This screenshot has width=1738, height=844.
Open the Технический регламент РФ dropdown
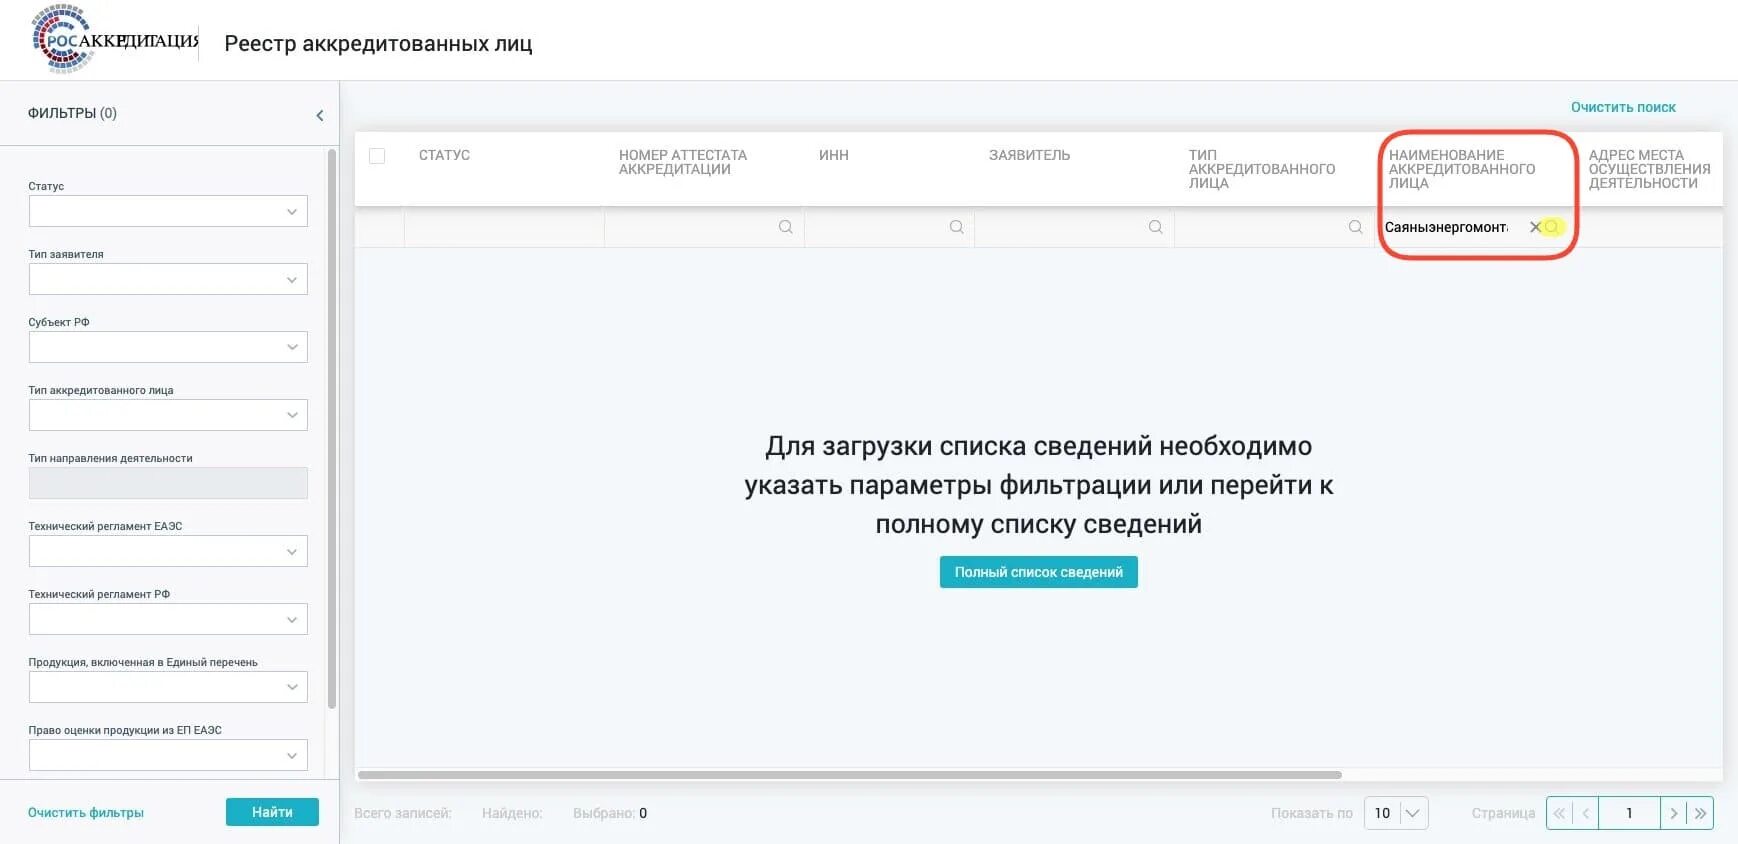(x=168, y=619)
